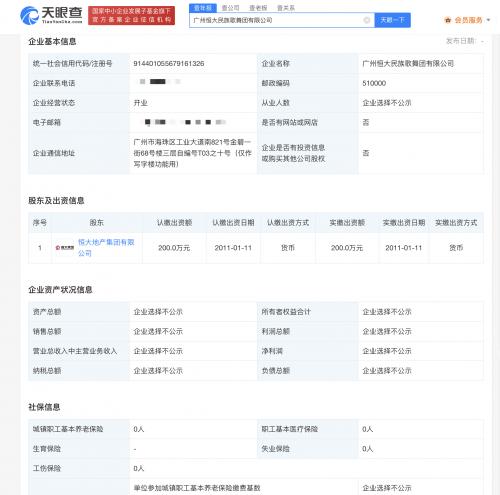Click the 统一社会信用代码 number value
The height and width of the screenshot is (495, 500).
[x=169, y=63]
